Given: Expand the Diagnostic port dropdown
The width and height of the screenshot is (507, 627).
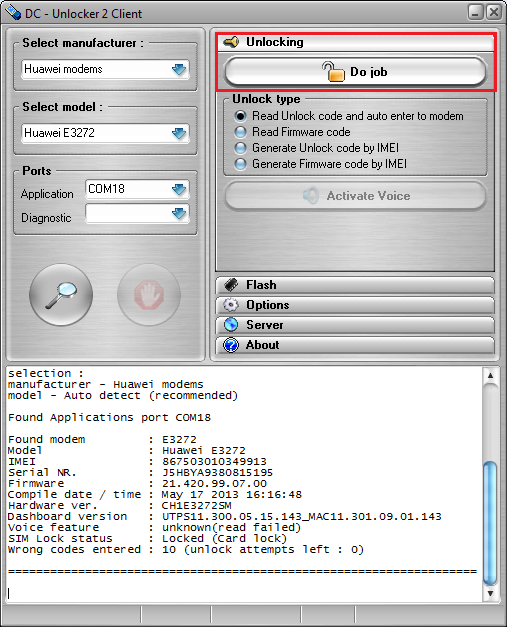Looking at the screenshot, I should (x=137, y=214).
